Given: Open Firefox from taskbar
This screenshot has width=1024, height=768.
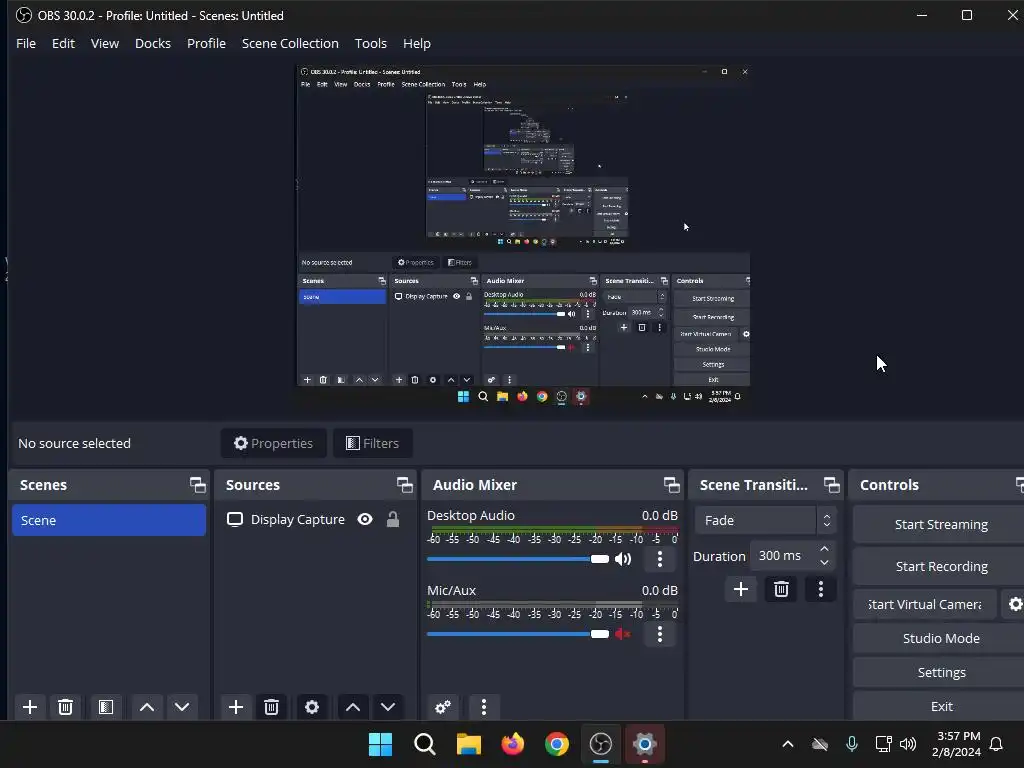Looking at the screenshot, I should coord(513,744).
